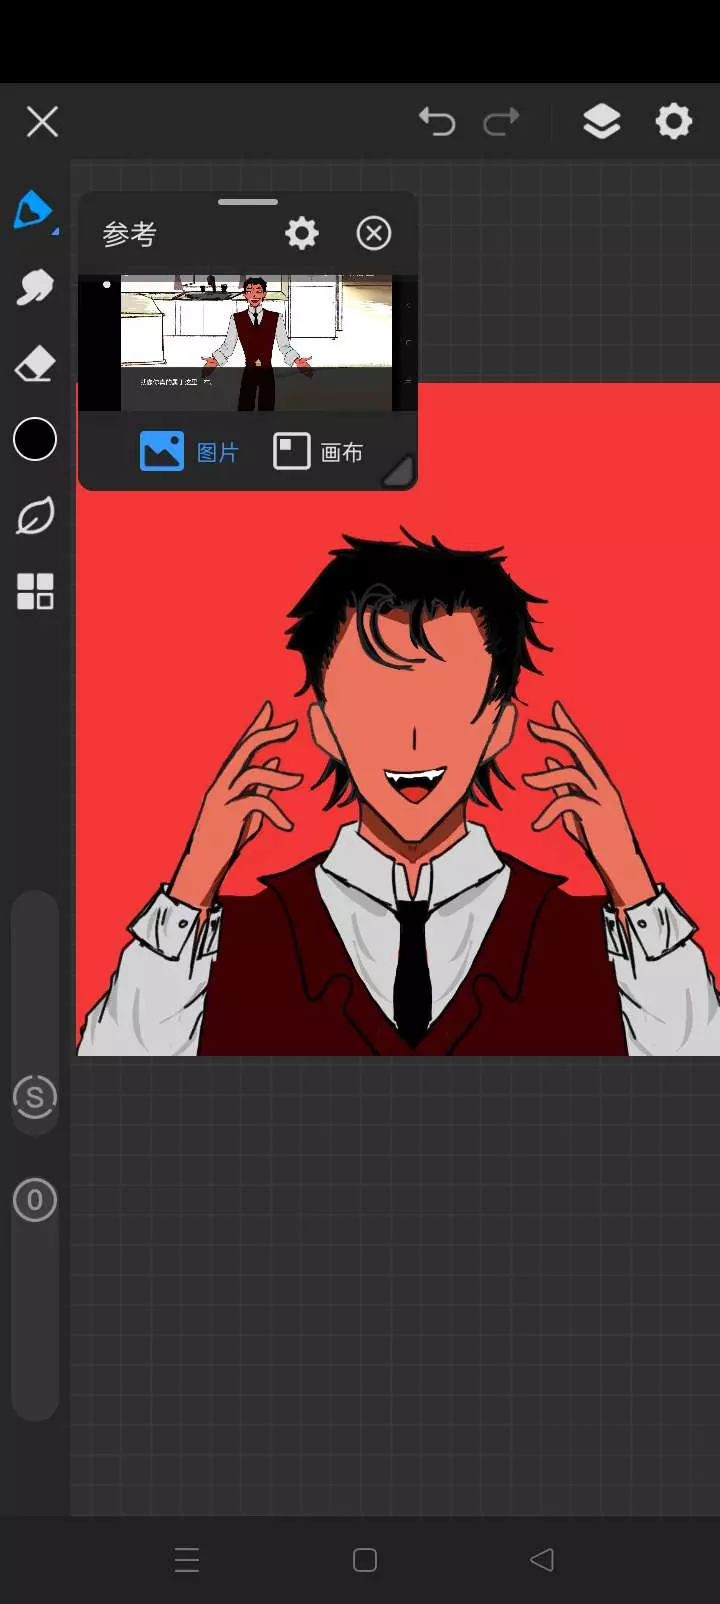Close the drawing editor with X
The image size is (720, 1604).
tap(42, 122)
